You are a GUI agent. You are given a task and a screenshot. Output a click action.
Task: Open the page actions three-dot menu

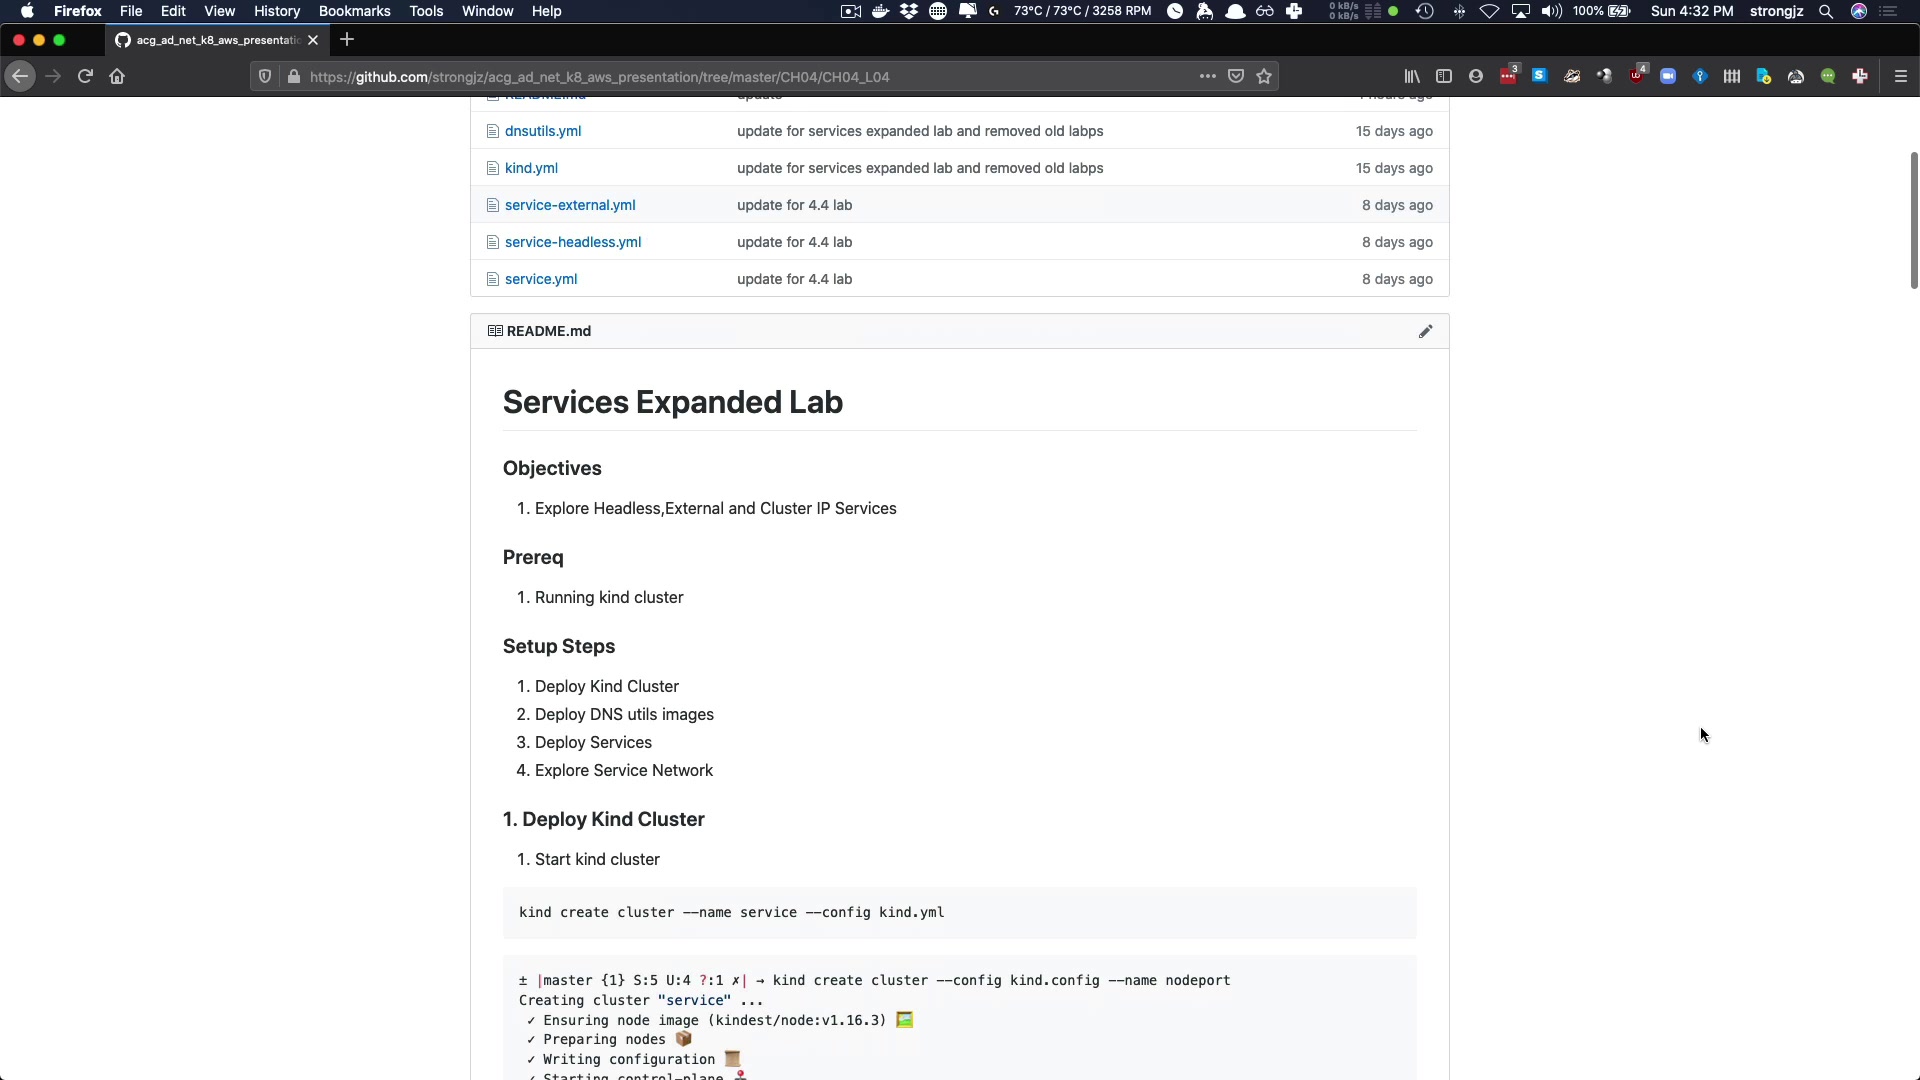[1207, 77]
